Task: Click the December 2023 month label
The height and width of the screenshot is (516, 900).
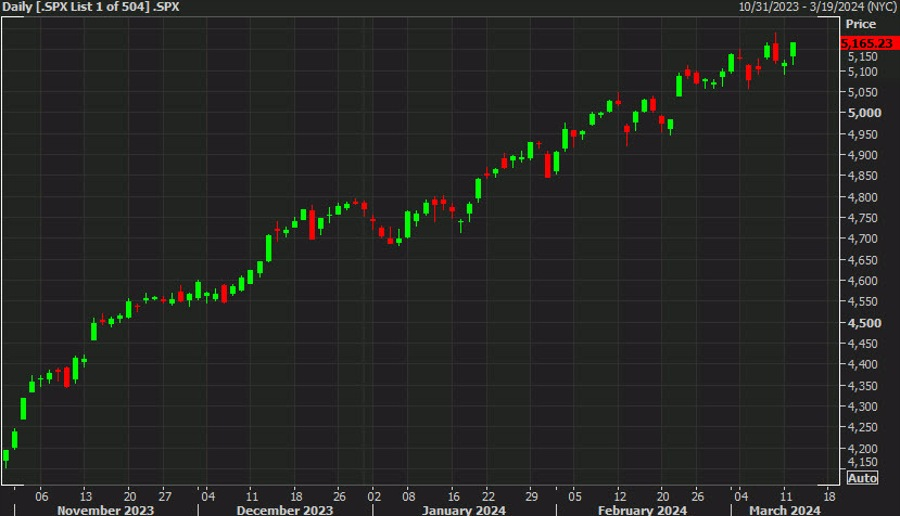Action: 285,510
